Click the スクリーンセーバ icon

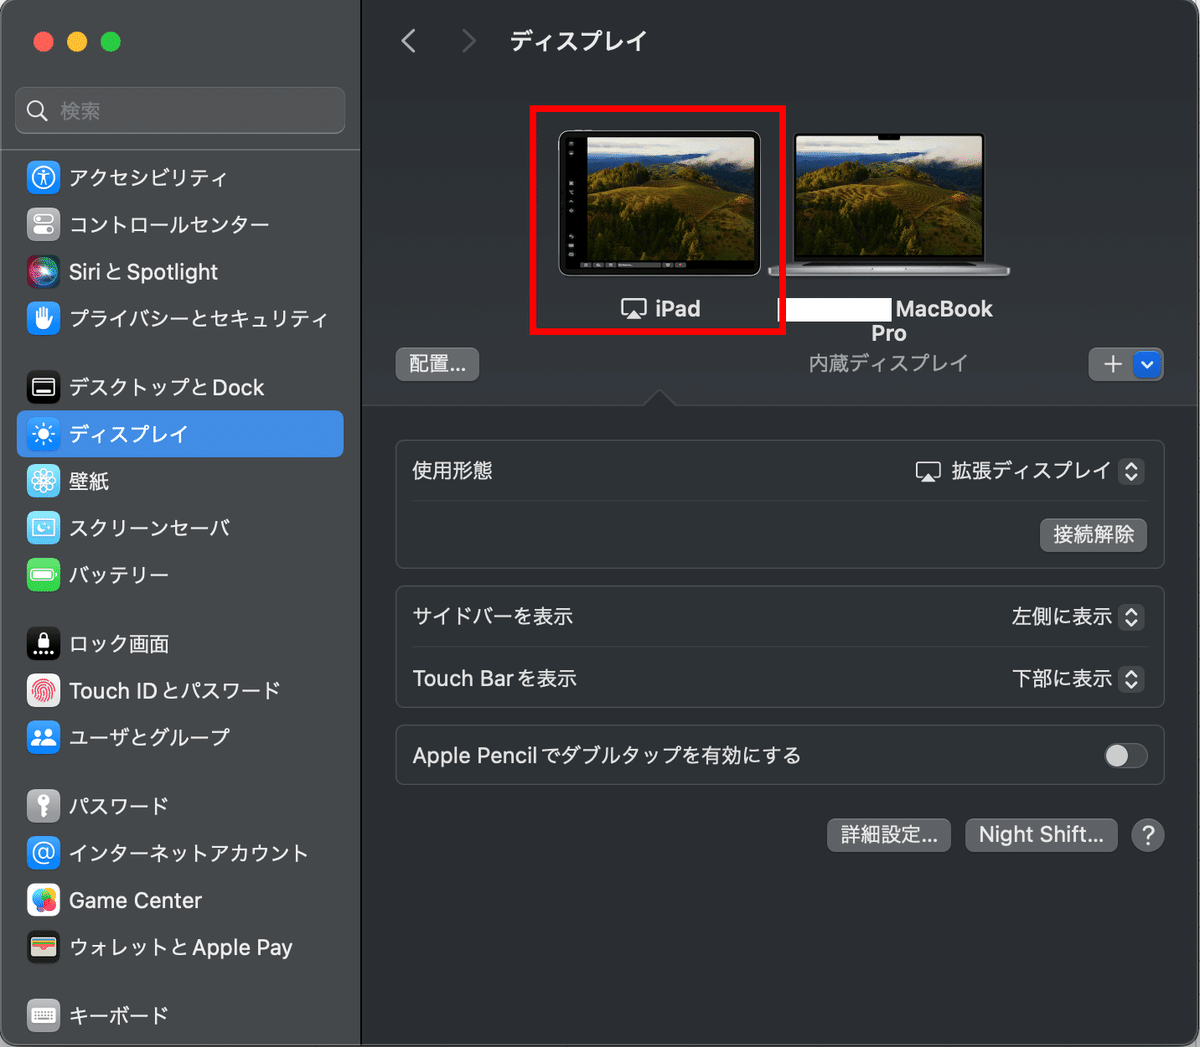(x=43, y=528)
